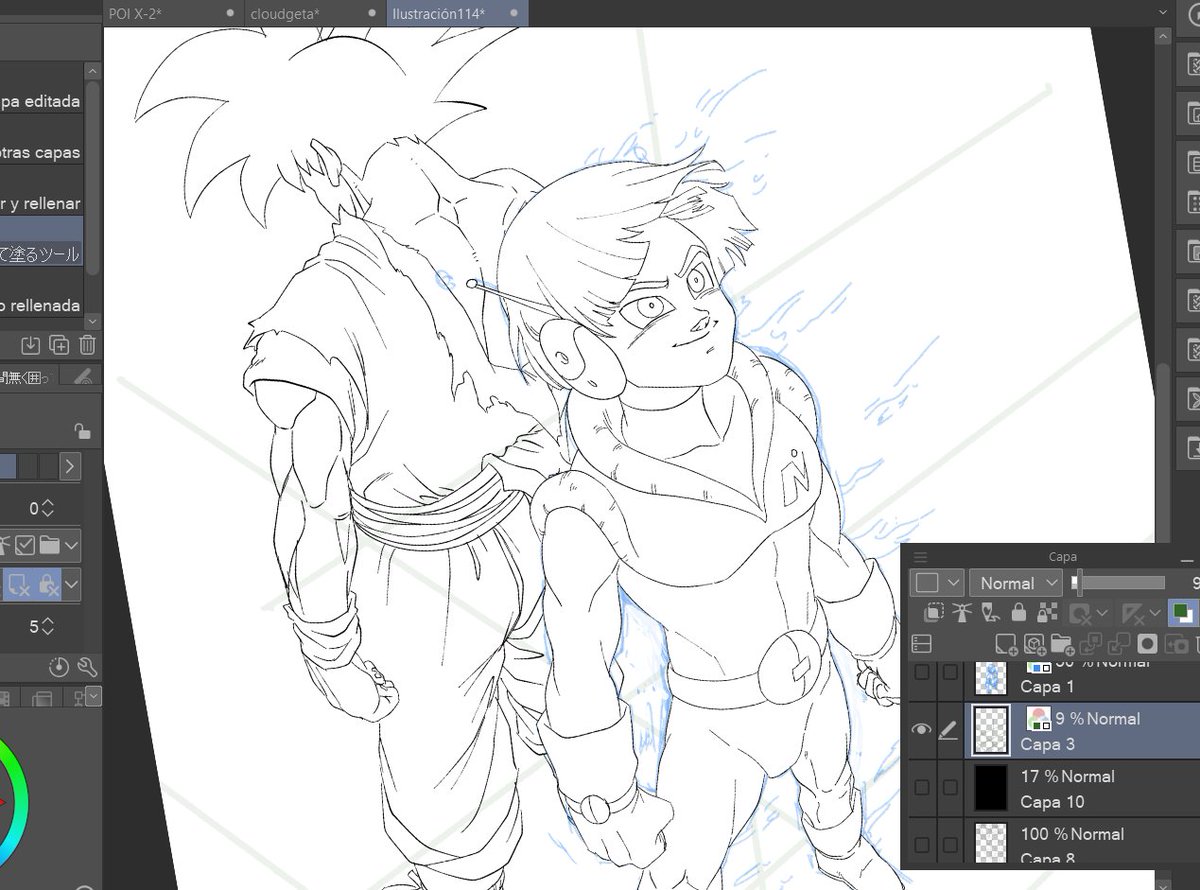Open the Capa panel hamburger menu
Viewport: 1200px width, 890px height.
[x=920, y=557]
